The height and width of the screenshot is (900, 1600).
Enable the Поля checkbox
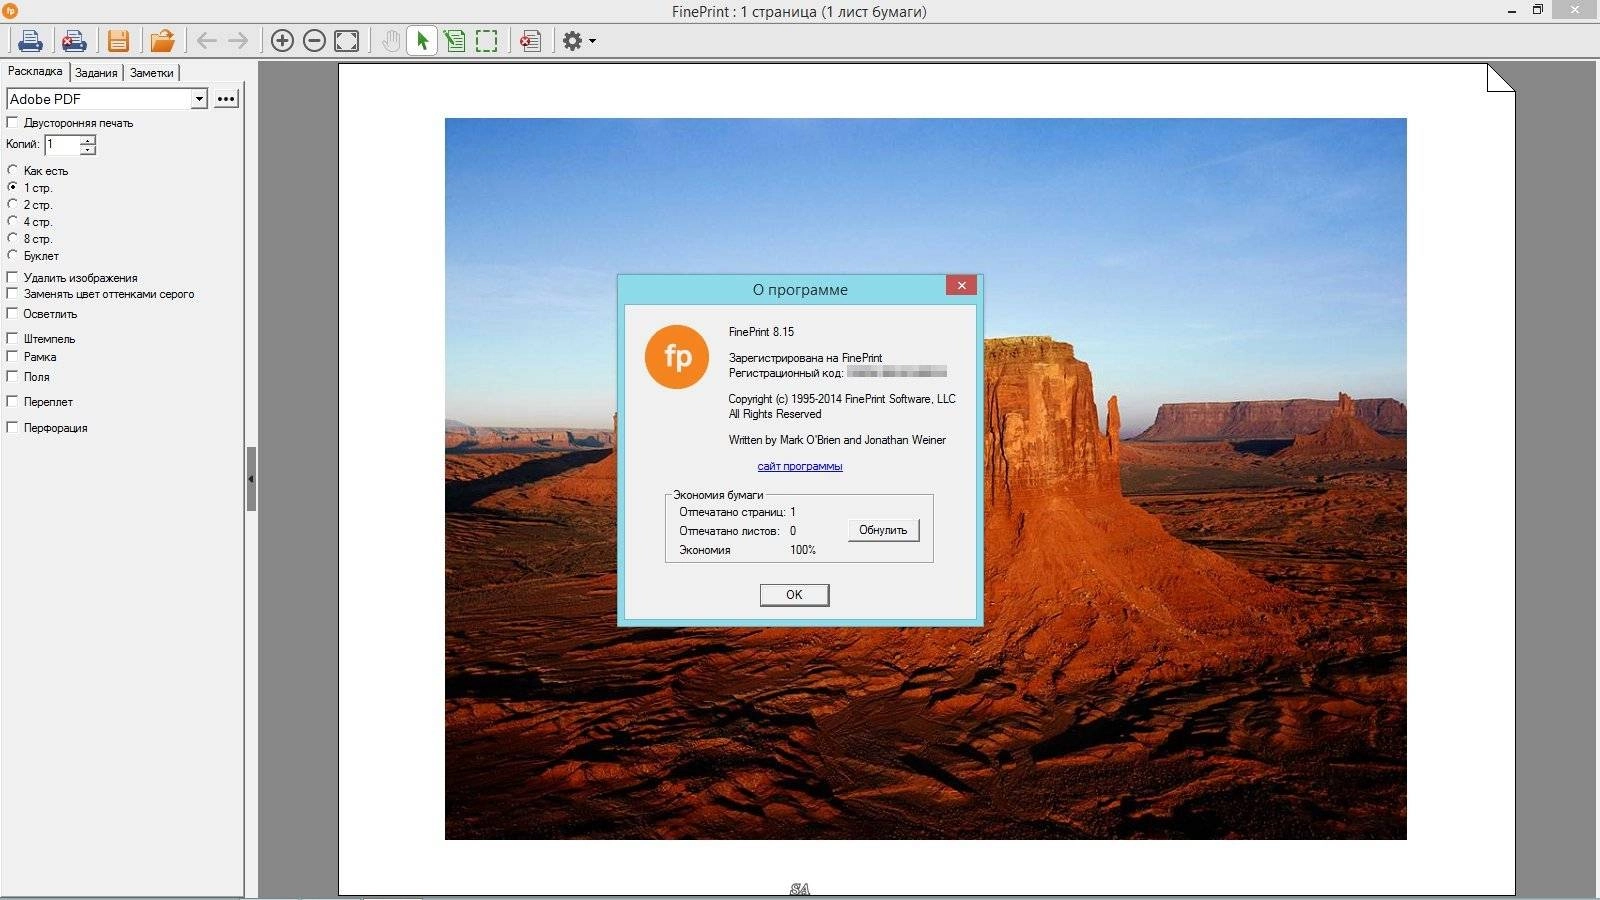pyautogui.click(x=12, y=376)
